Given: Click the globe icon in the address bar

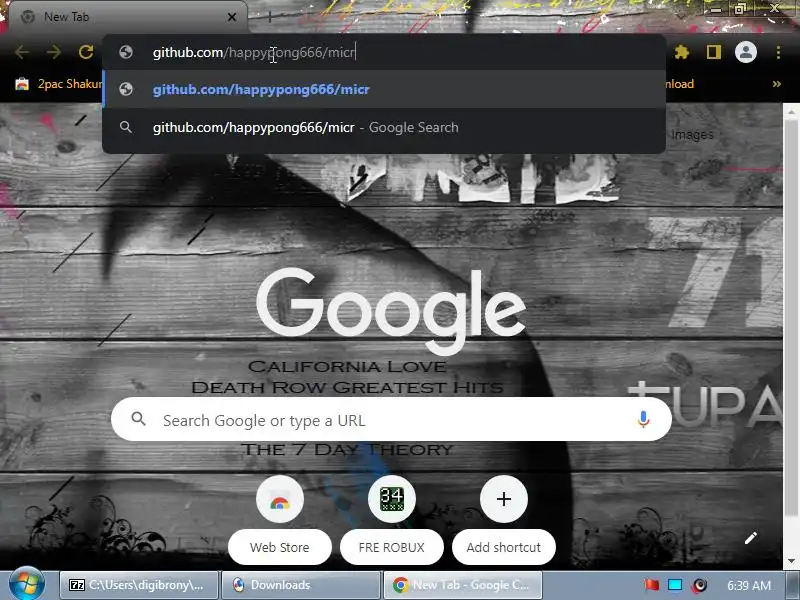Looking at the screenshot, I should (x=126, y=52).
